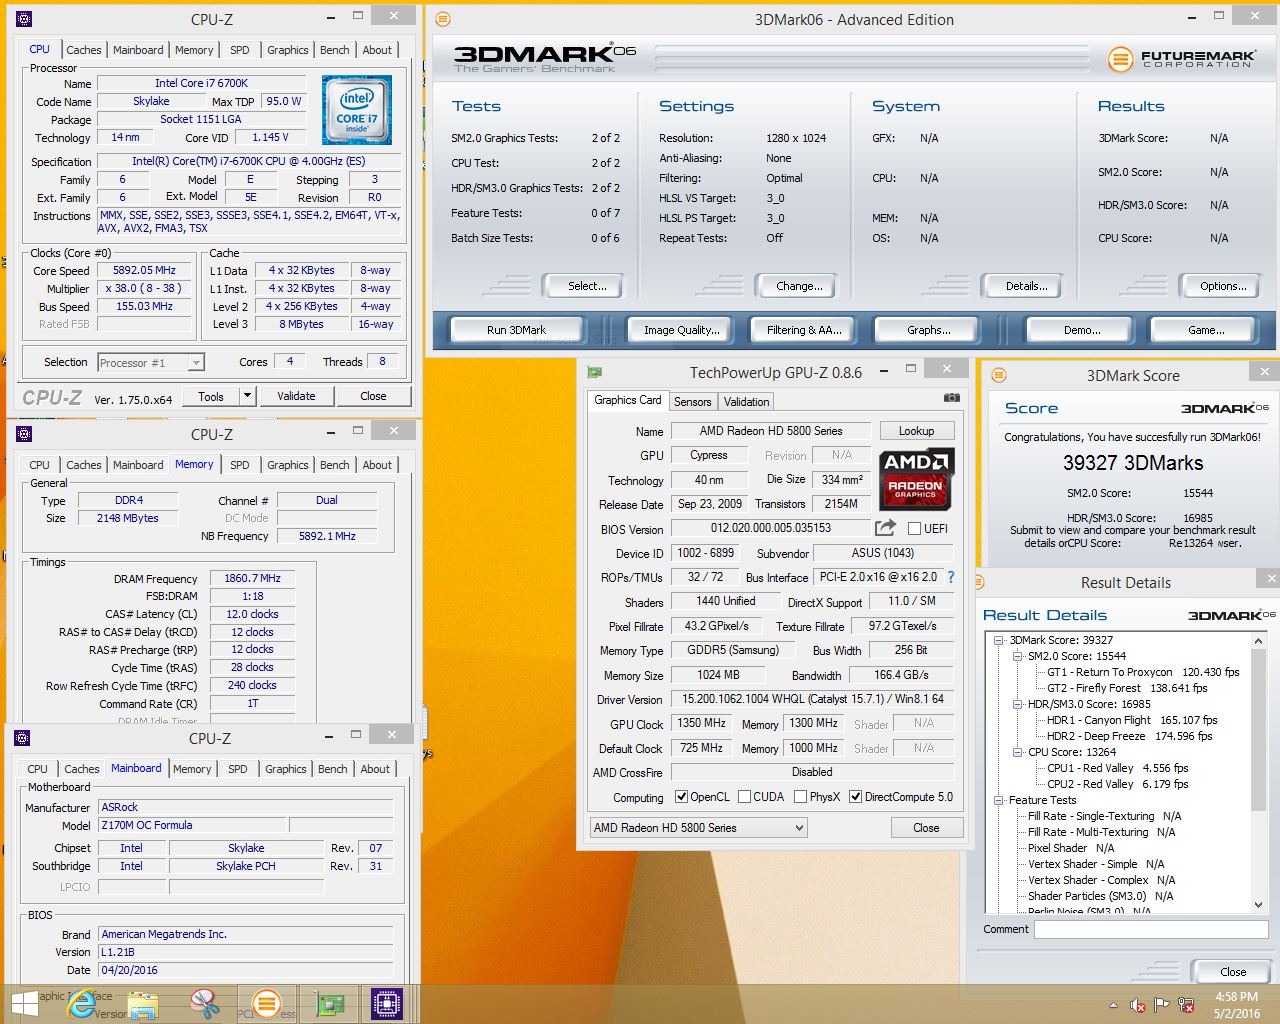Screen dimensions: 1280x1024
Task: Click the 3DMark06 Advanced Edition title bar icon
Action: tap(443, 19)
